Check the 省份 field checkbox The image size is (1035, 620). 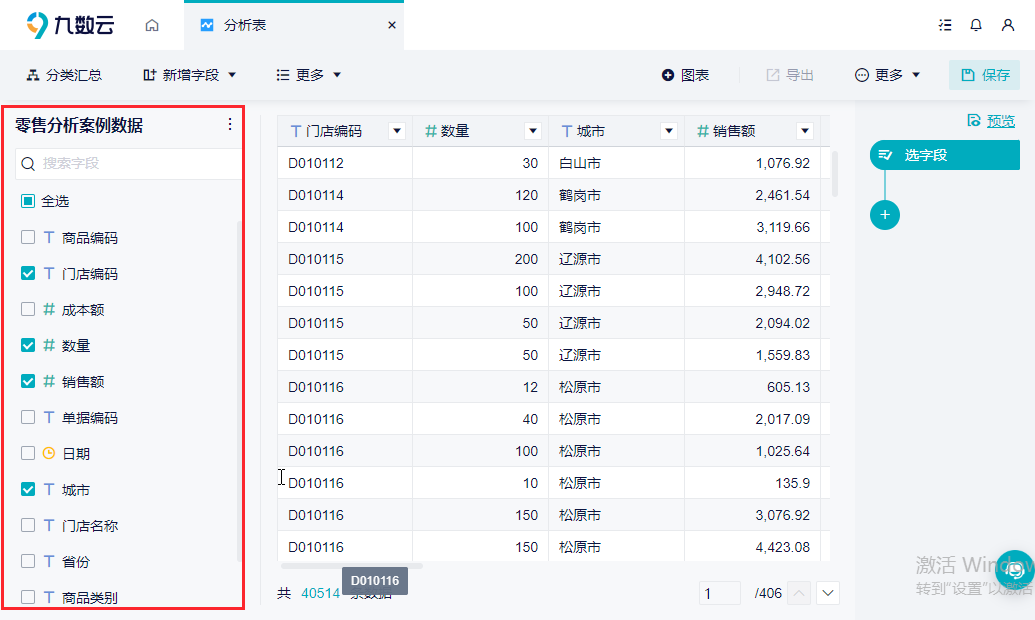(x=28, y=561)
